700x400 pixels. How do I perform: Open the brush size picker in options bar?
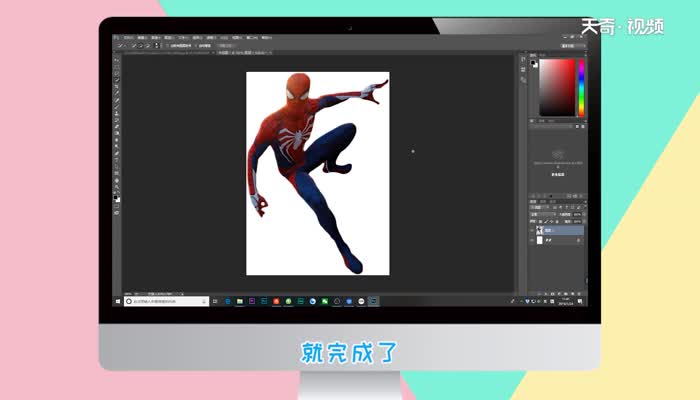[157, 46]
